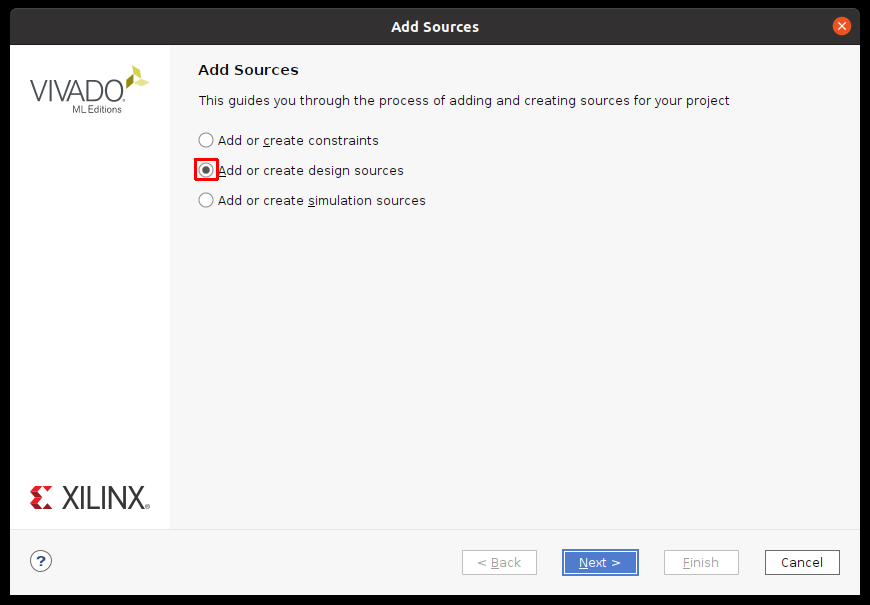
Task: Click the disabled Back button
Action: pyautogui.click(x=499, y=562)
